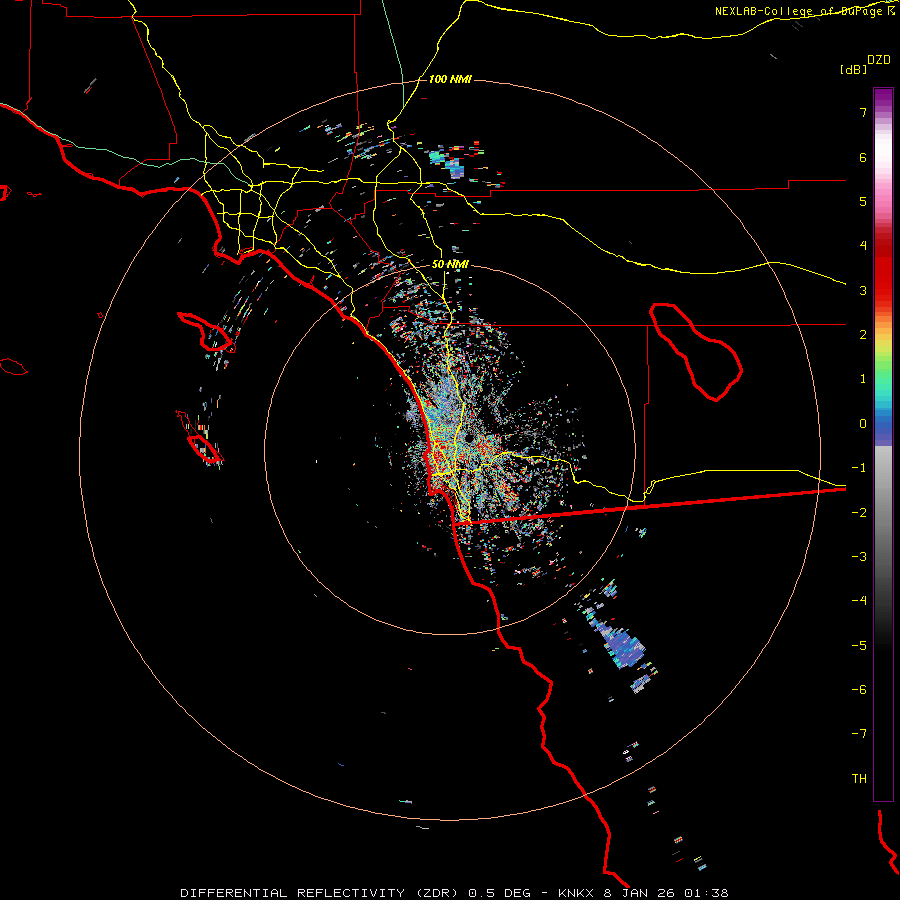The height and width of the screenshot is (900, 900).
Task: Select the -5 dB scale label
Action: pyautogui.click(x=859, y=646)
